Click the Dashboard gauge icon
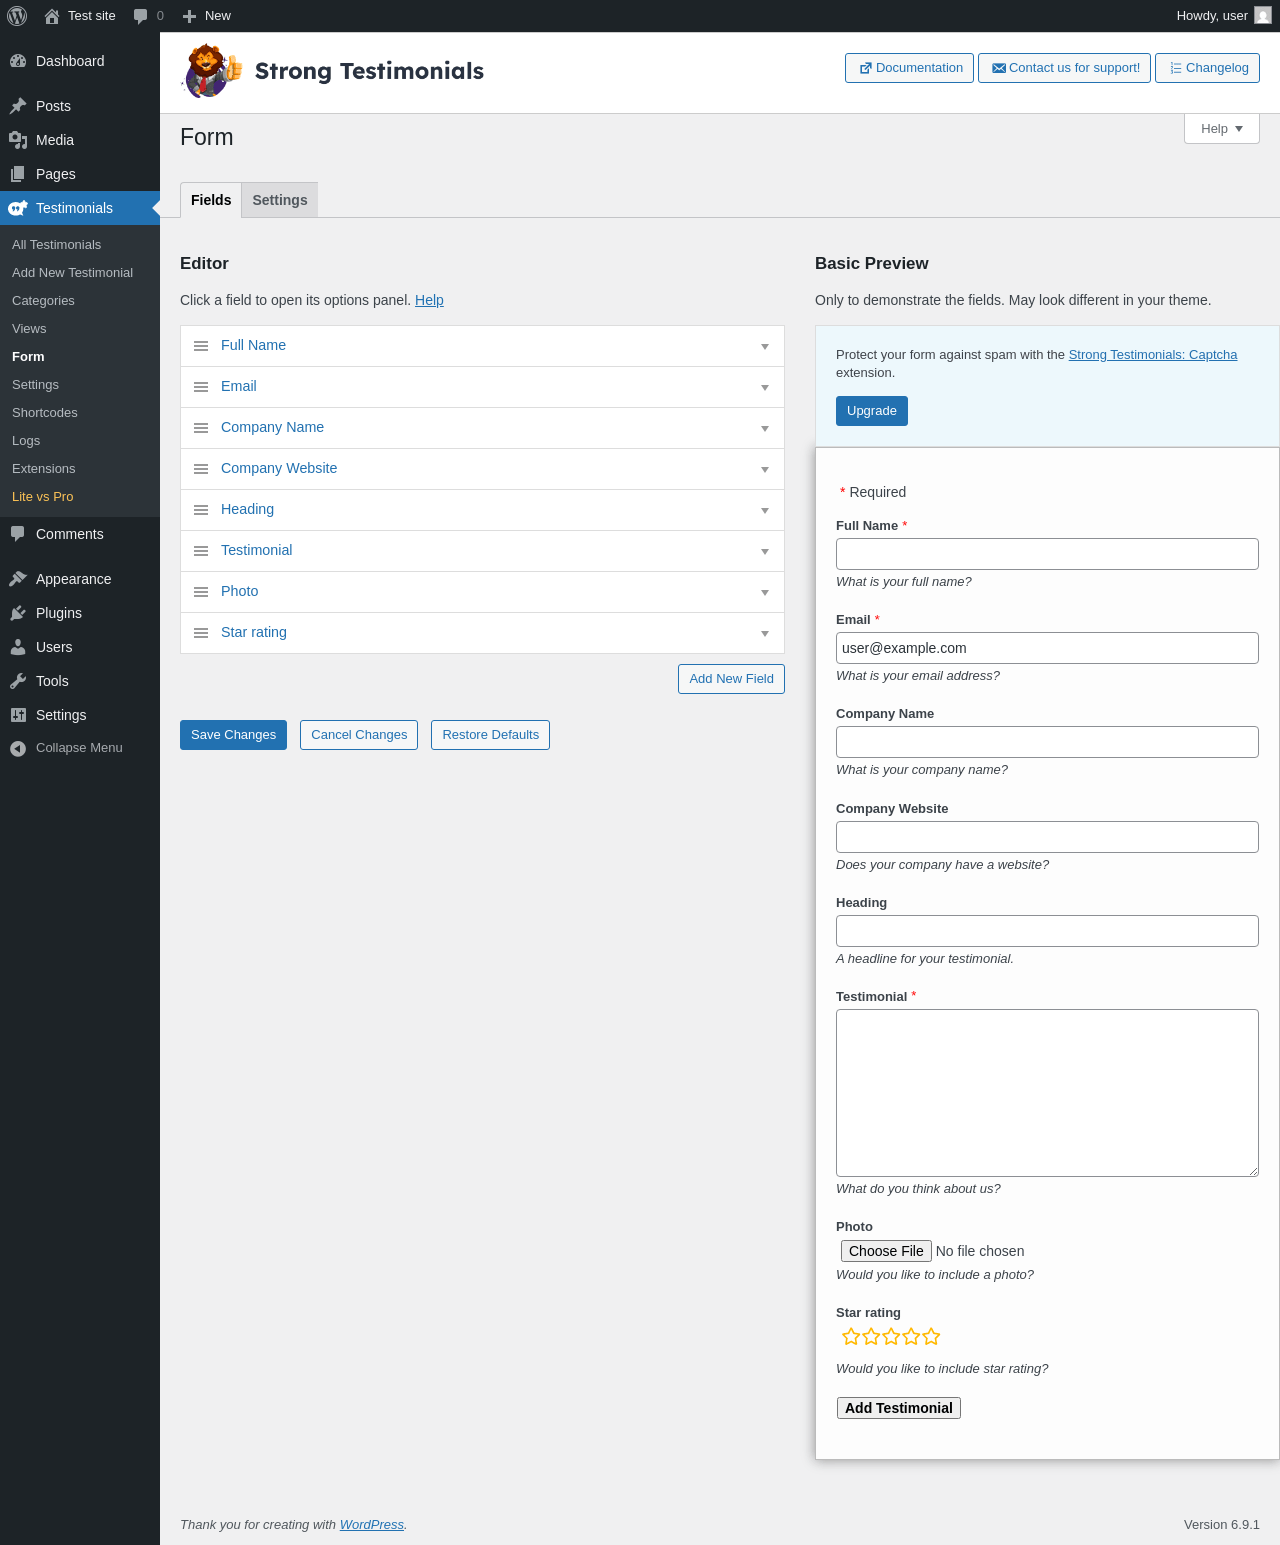 coord(18,61)
